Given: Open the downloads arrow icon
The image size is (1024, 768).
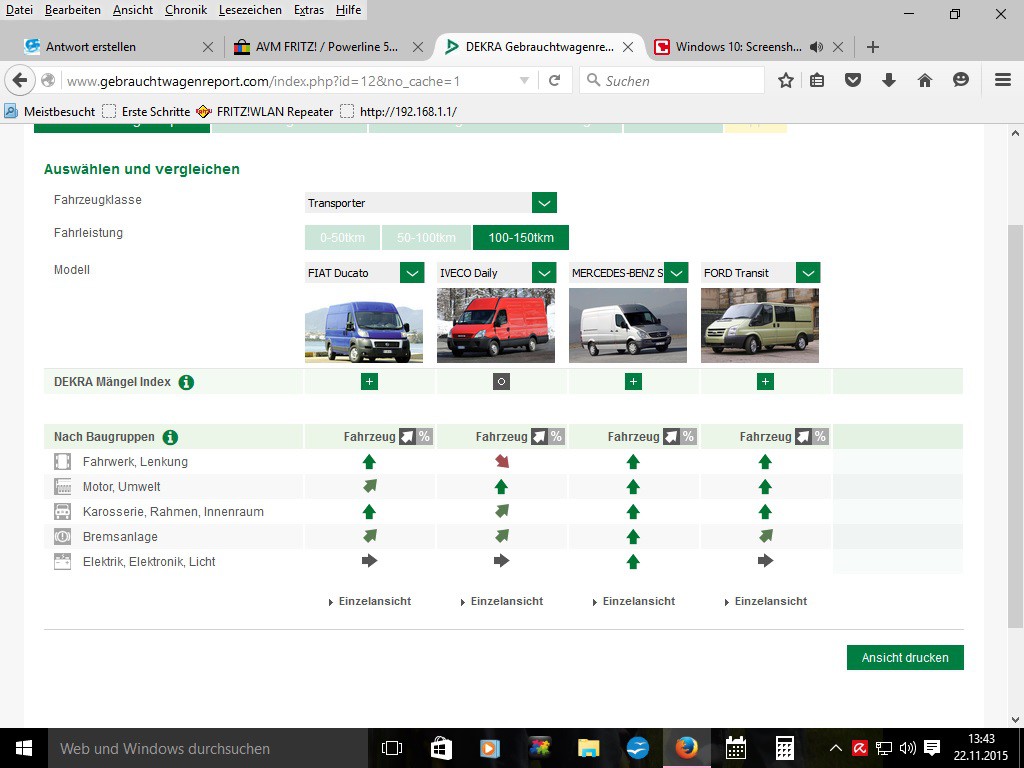Looking at the screenshot, I should click(889, 80).
